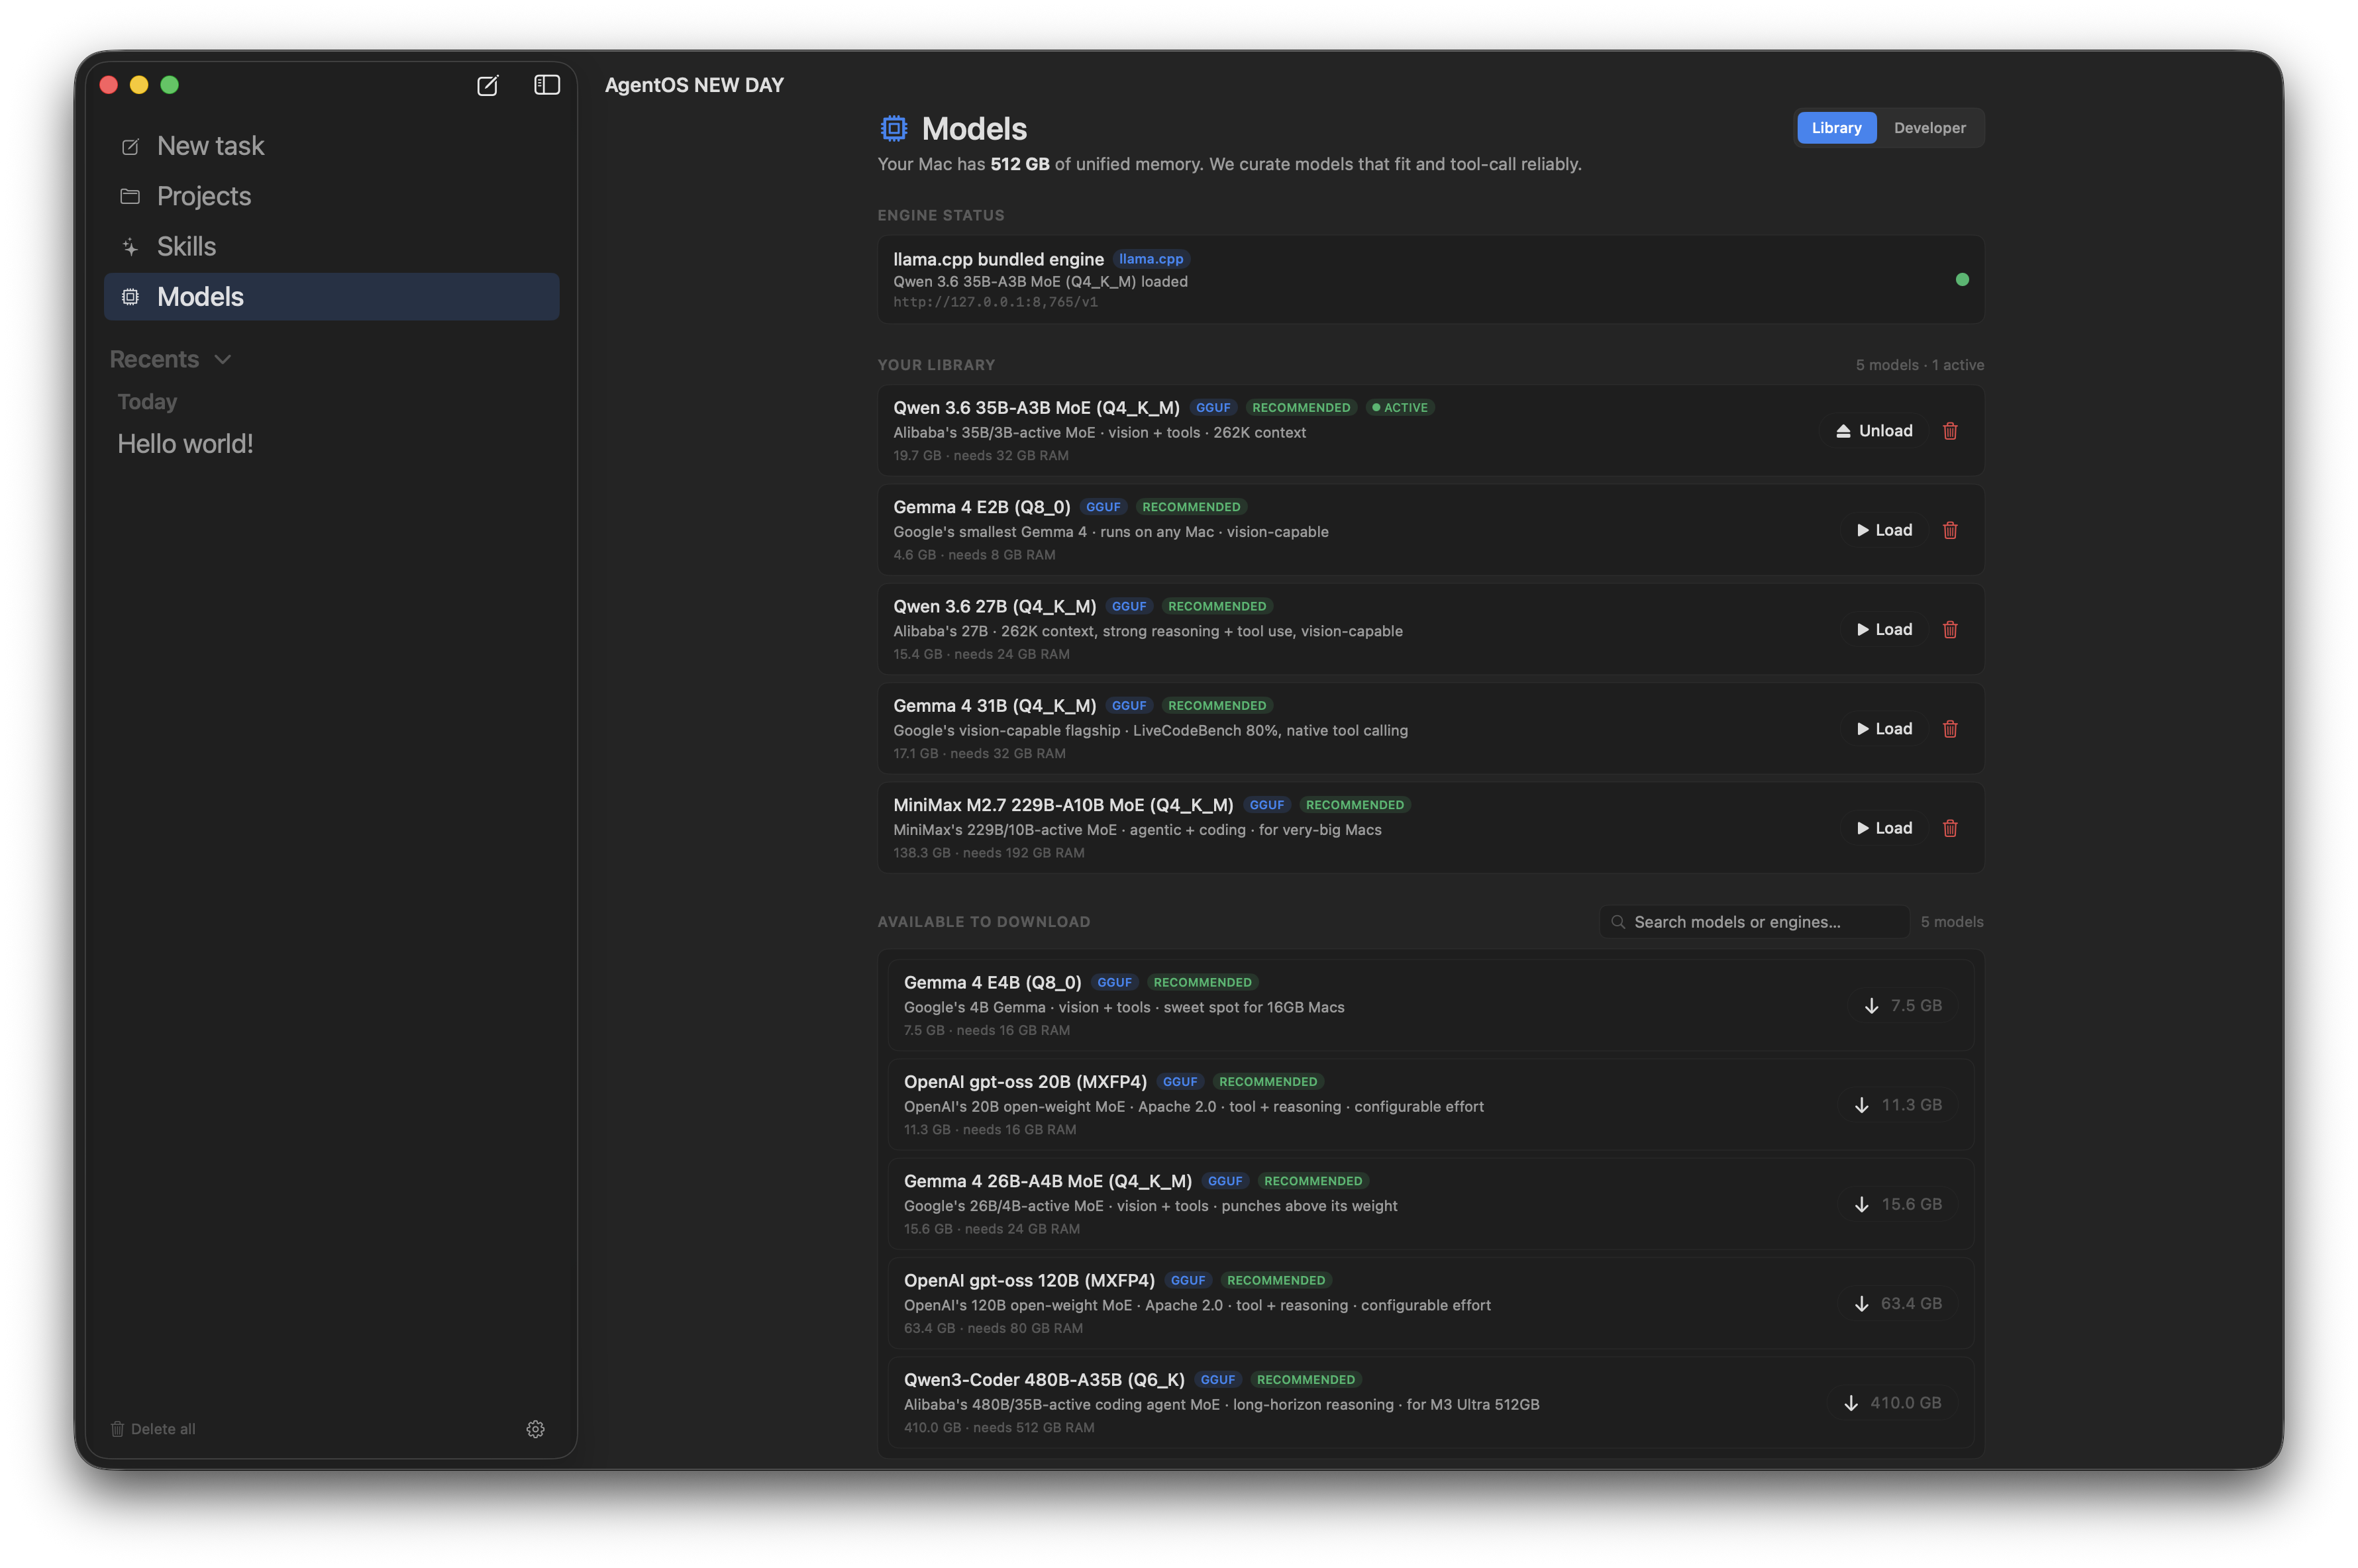Load the Gemma 4 31B model

click(1884, 729)
